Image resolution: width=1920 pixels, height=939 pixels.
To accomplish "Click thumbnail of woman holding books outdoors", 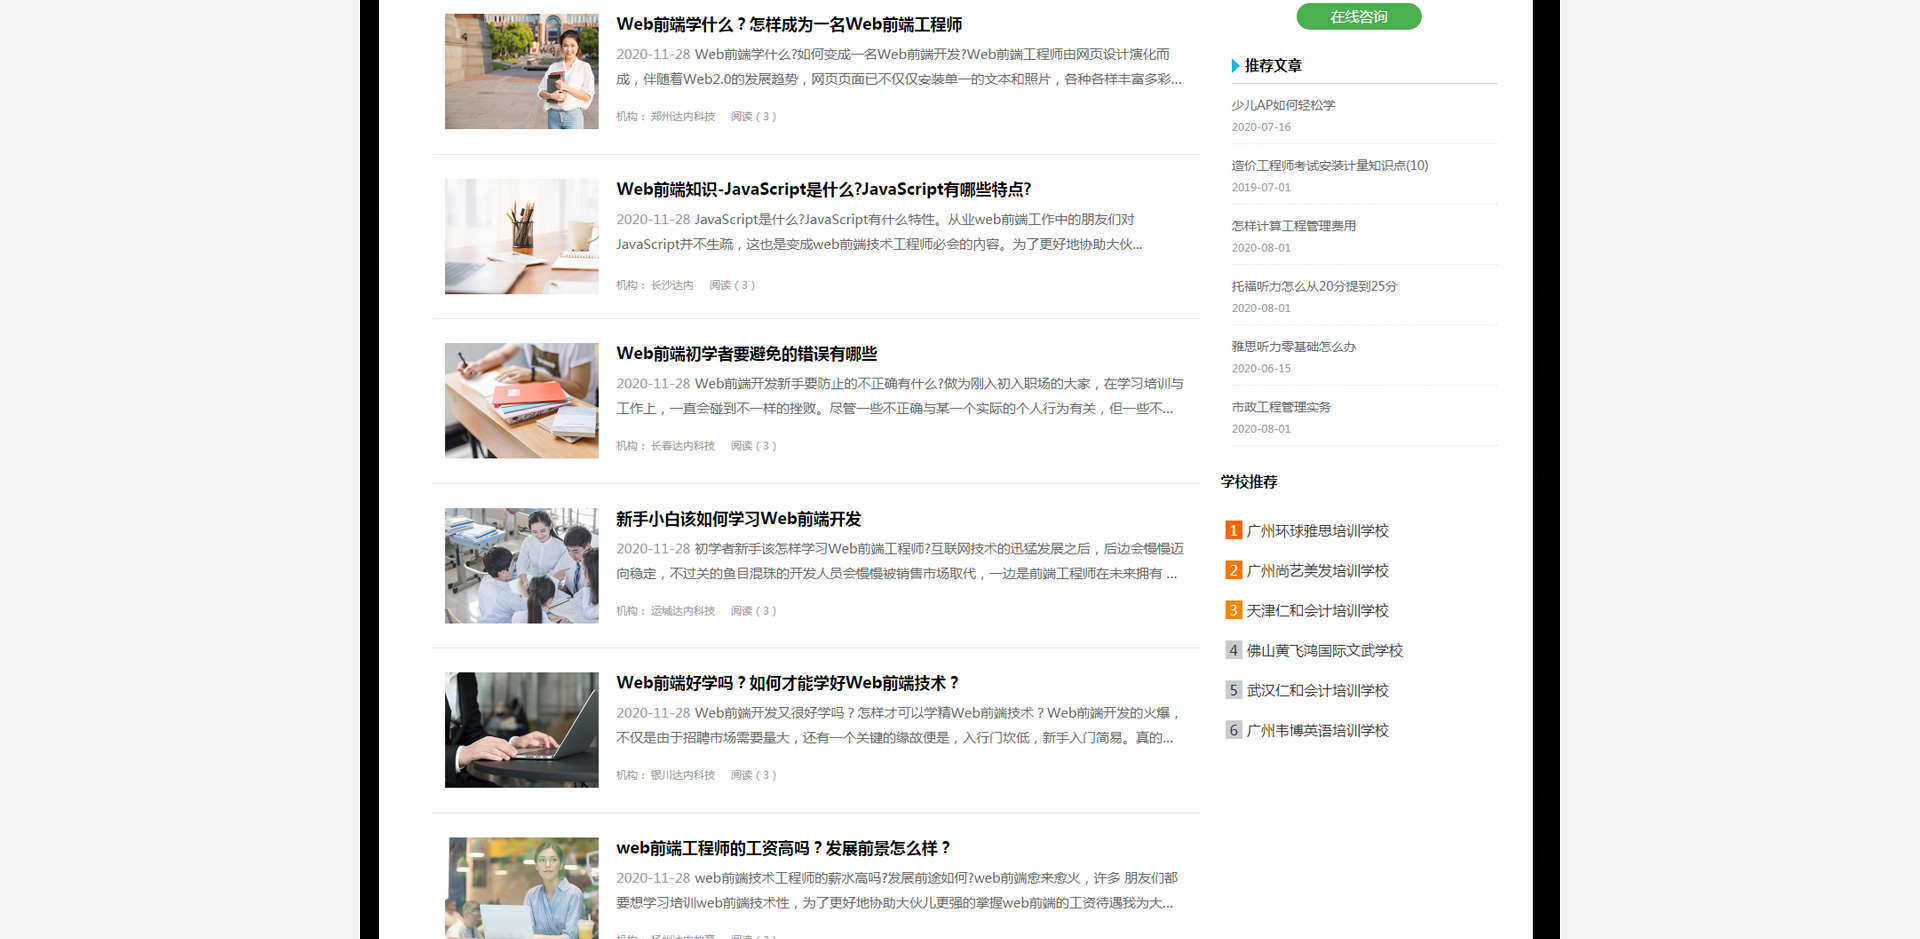I will click(522, 71).
